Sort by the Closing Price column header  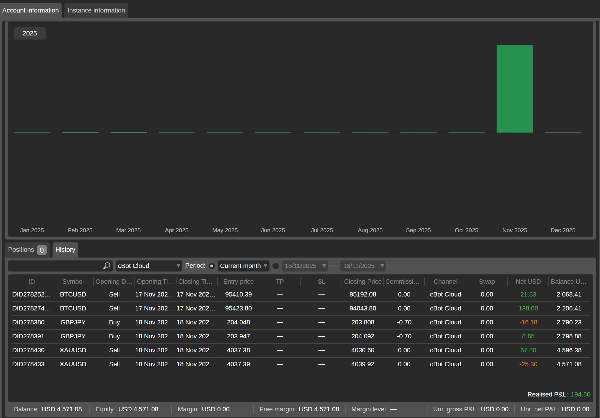[x=362, y=282]
